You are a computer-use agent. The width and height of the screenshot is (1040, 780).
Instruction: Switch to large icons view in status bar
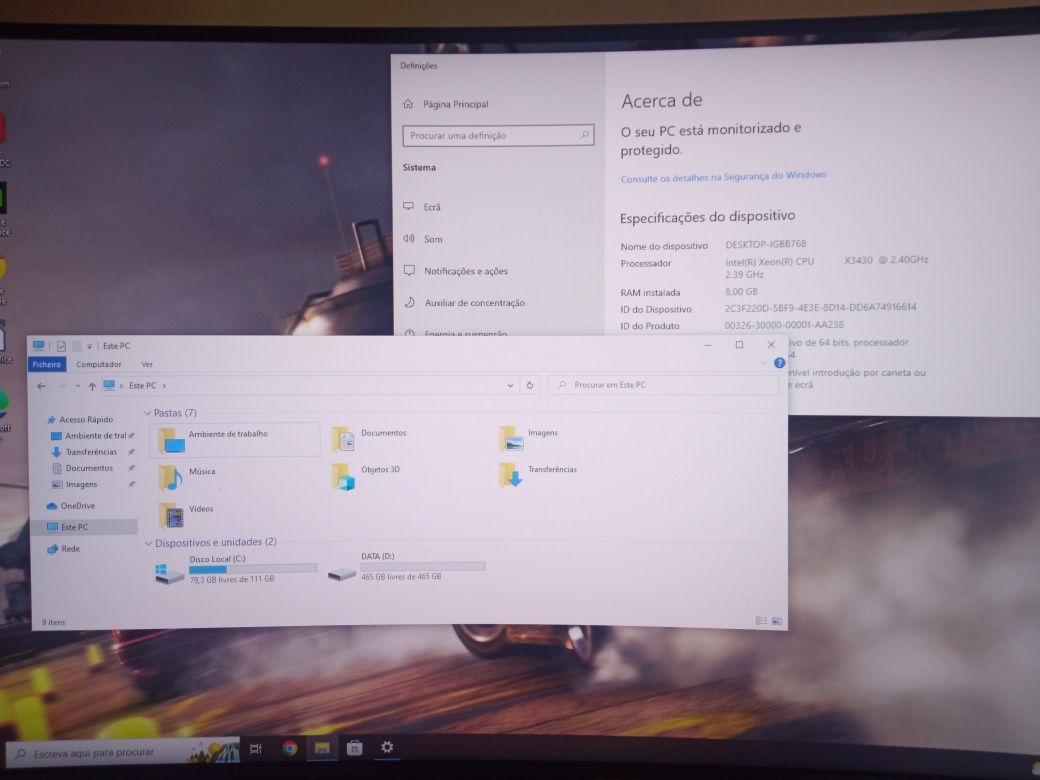[x=777, y=621]
